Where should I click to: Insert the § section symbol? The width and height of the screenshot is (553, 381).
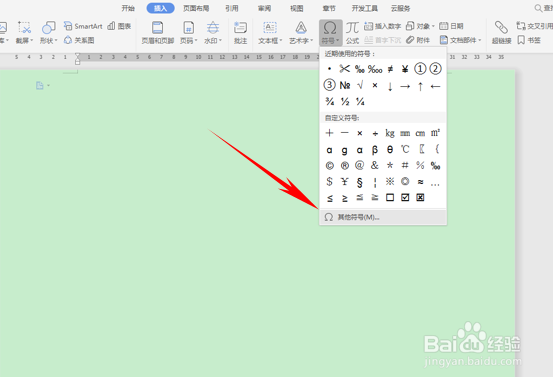click(x=360, y=182)
